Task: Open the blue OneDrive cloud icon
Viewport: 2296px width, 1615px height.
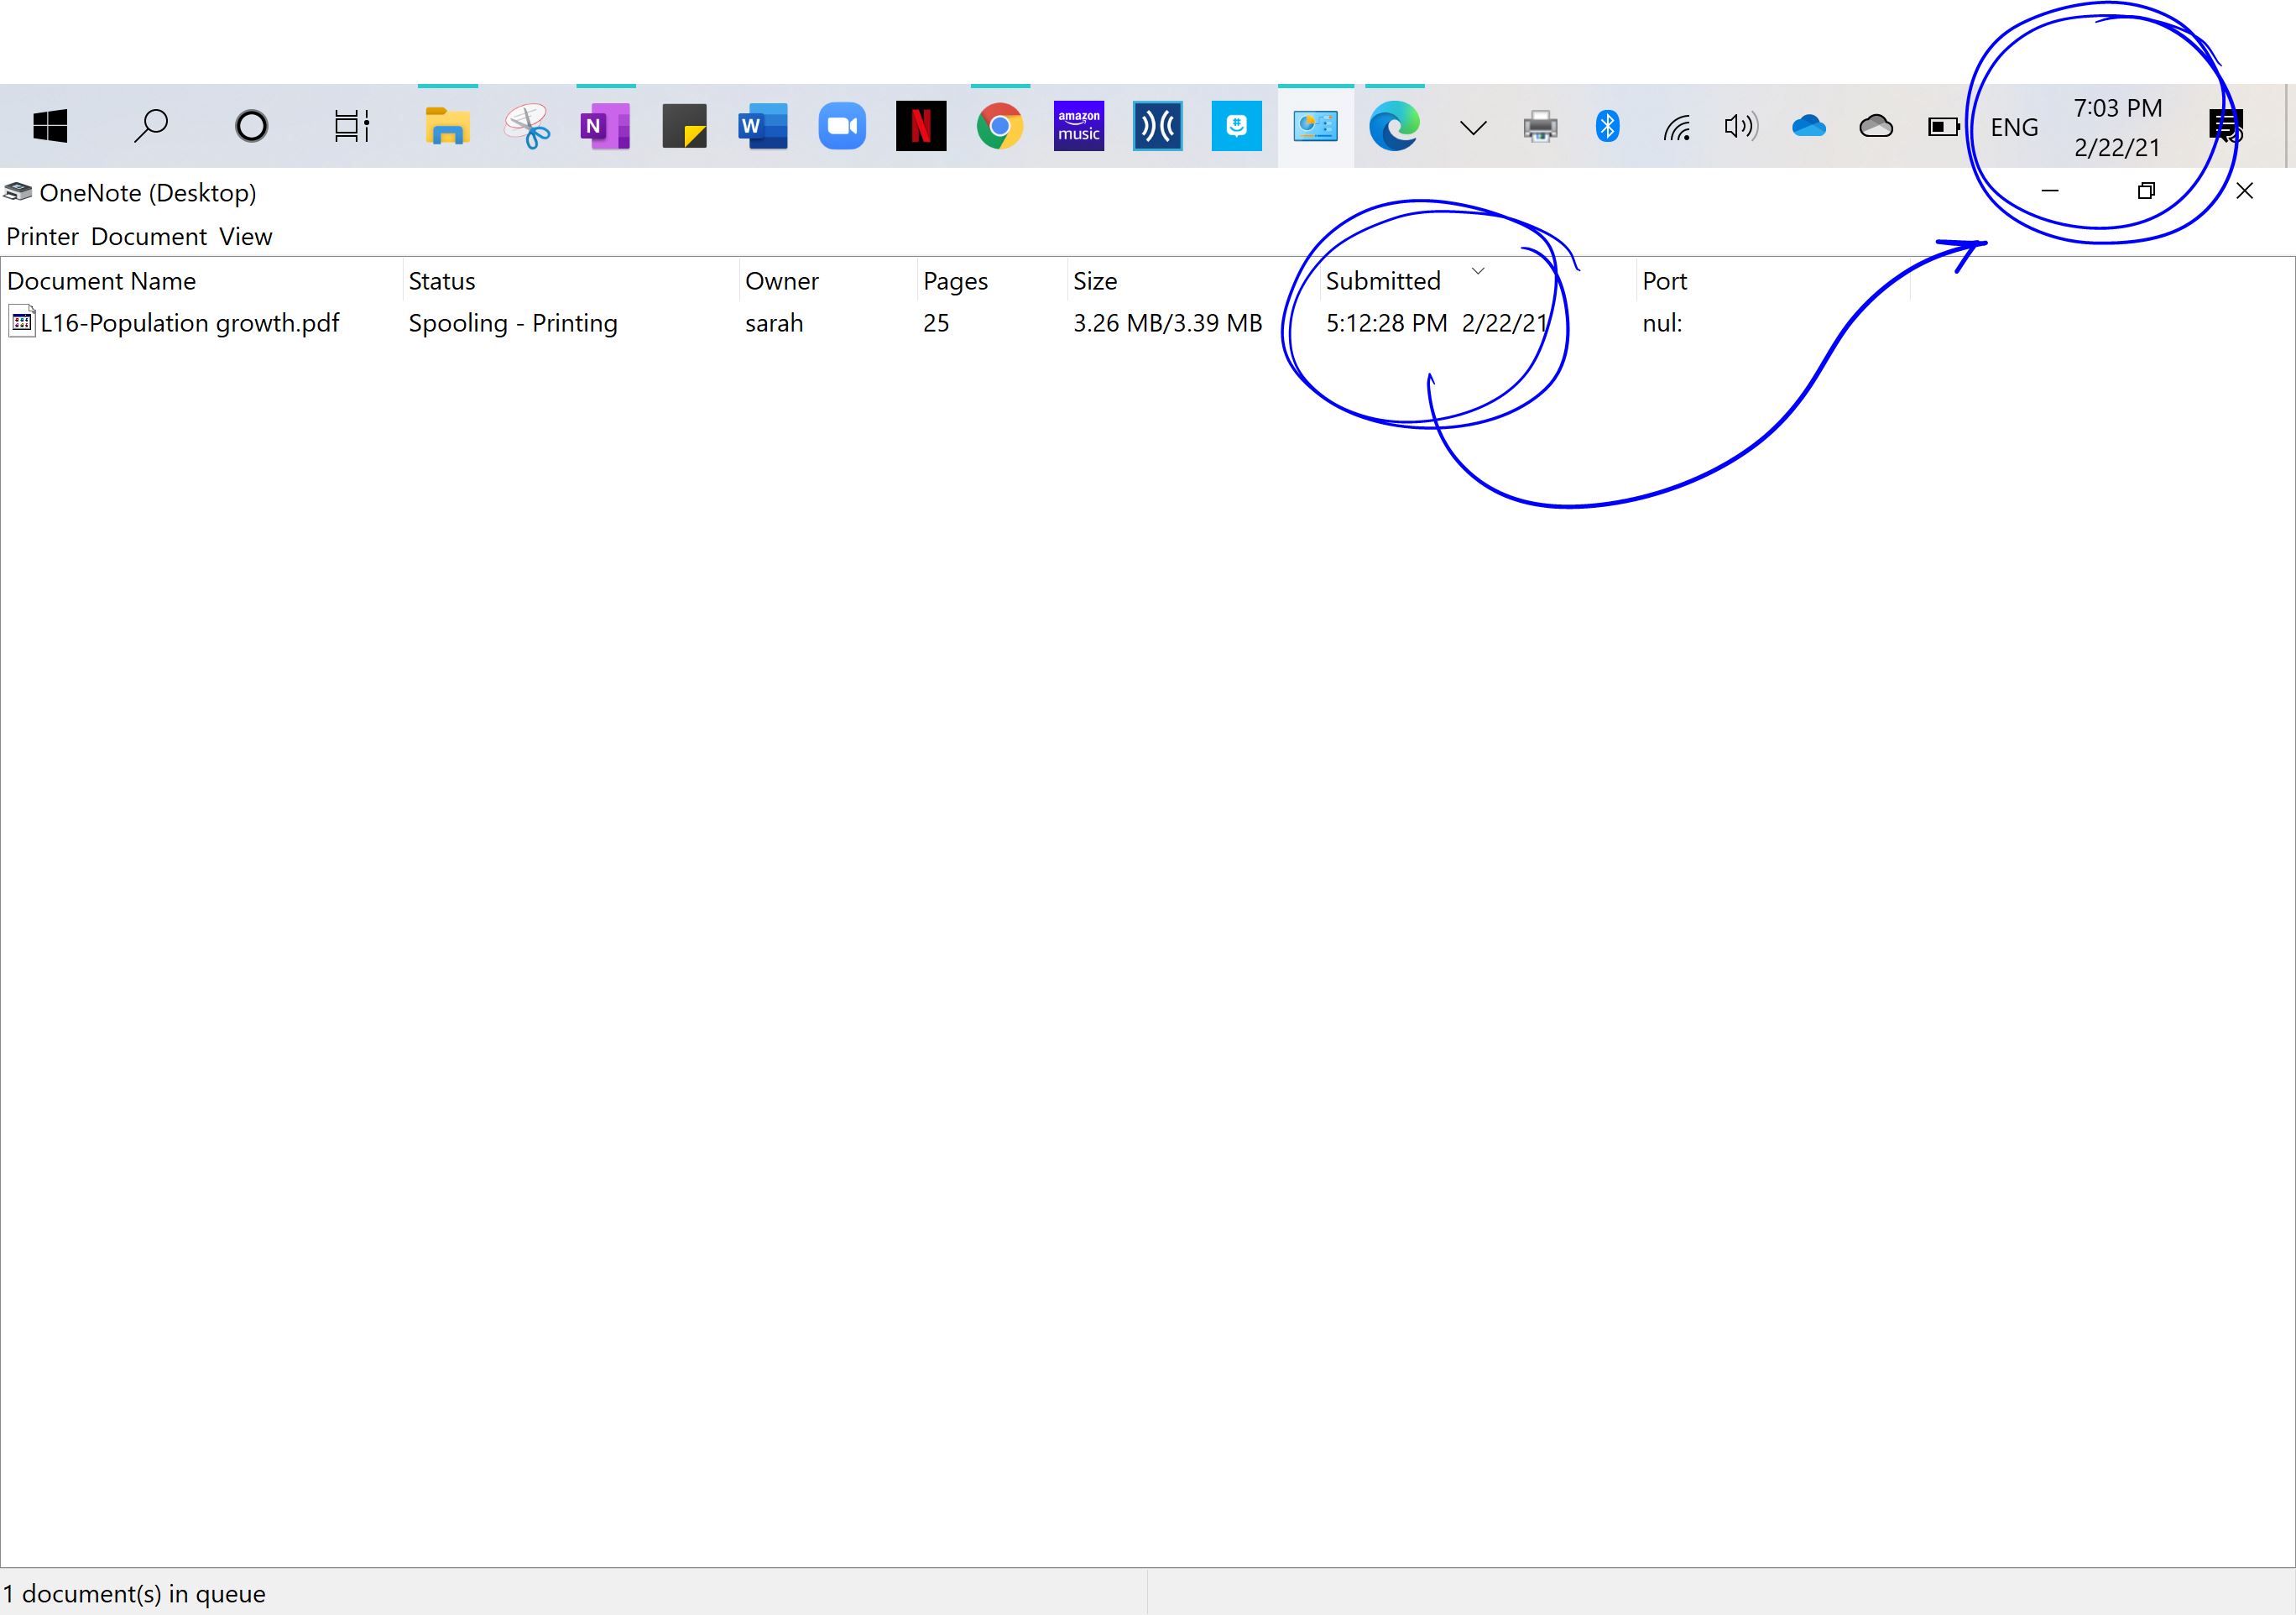Action: tap(1808, 126)
